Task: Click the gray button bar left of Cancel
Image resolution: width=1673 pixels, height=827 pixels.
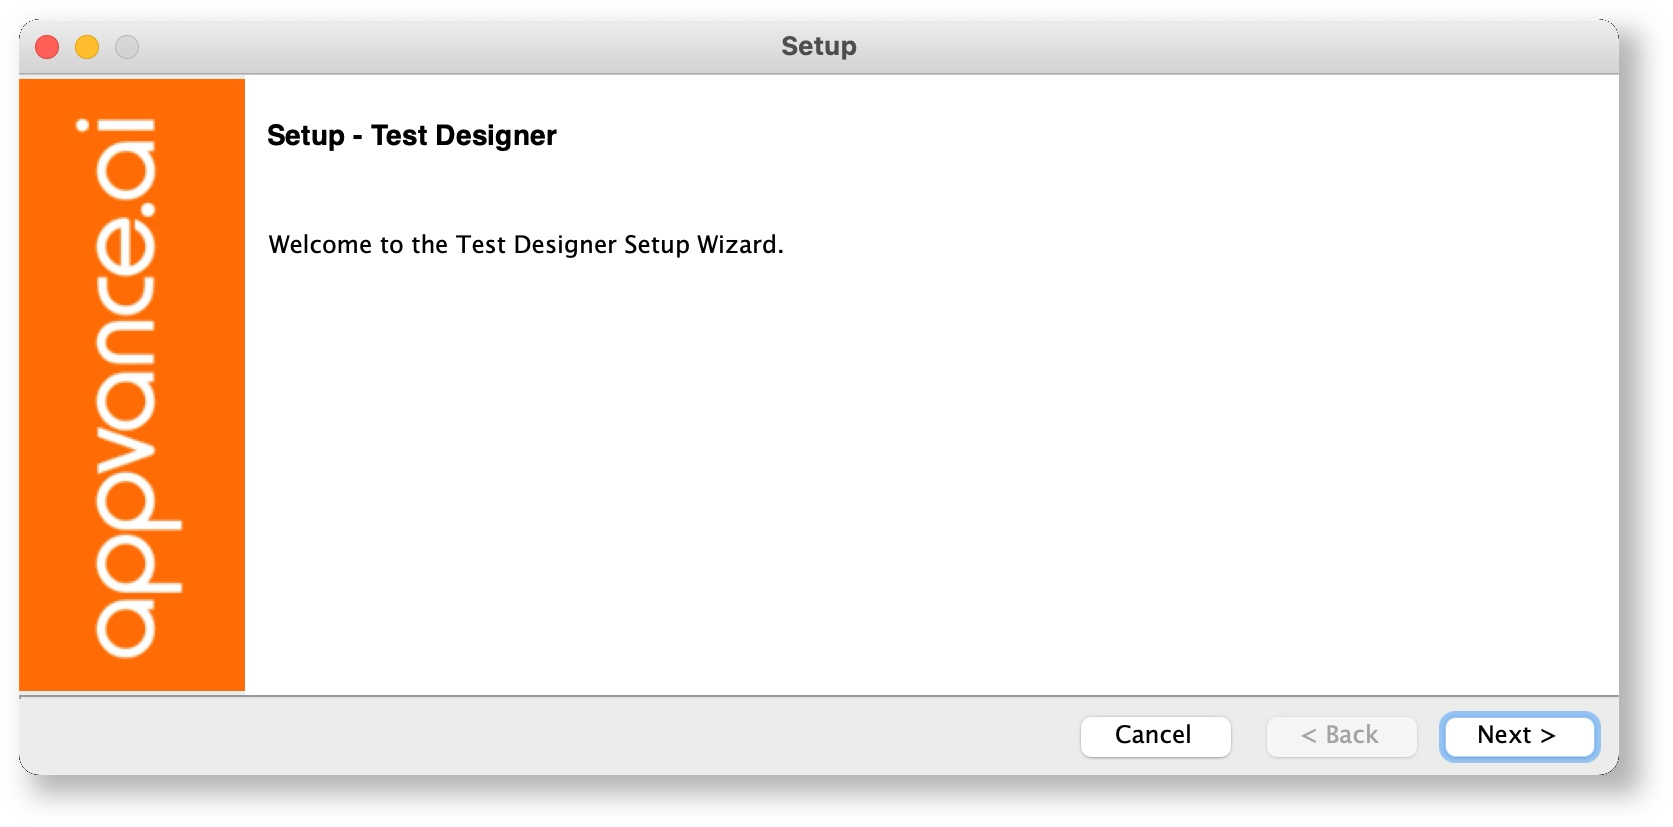Action: coord(540,736)
